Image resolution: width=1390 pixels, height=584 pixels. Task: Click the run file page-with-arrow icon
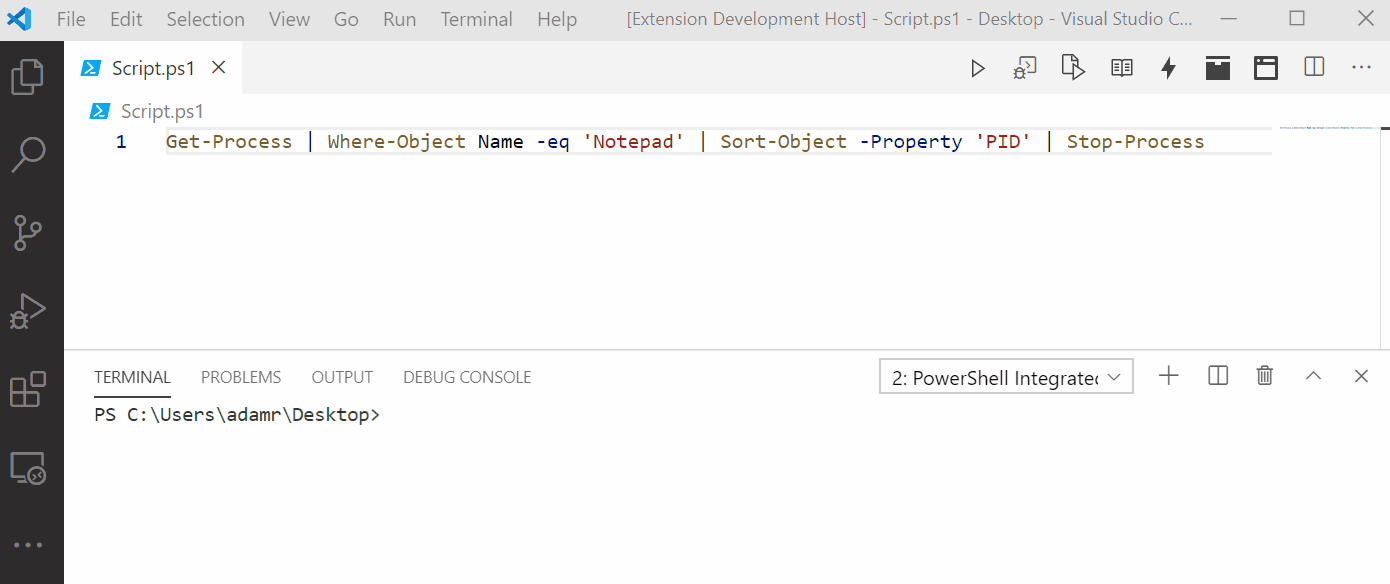1073,68
